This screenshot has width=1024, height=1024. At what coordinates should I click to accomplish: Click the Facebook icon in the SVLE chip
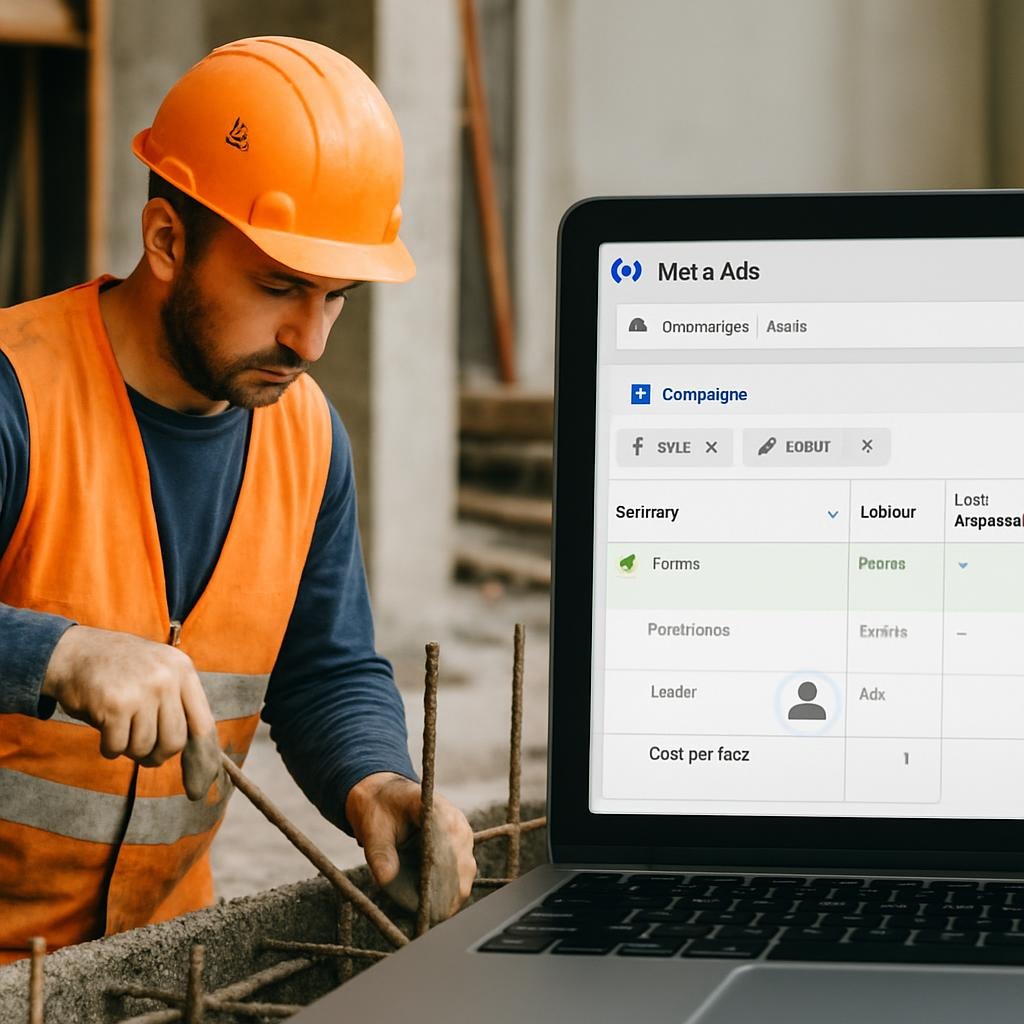pos(637,447)
